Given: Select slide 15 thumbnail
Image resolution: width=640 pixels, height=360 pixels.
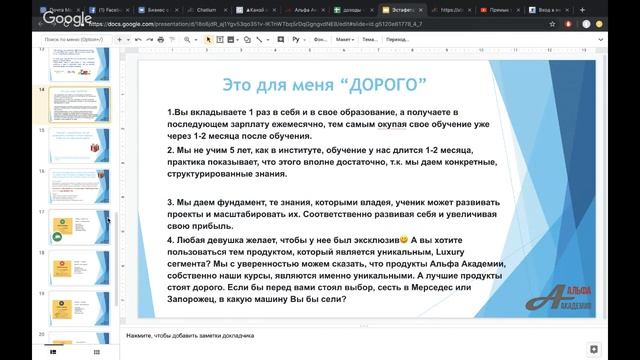Looking at the screenshot, I should [x=79, y=145].
